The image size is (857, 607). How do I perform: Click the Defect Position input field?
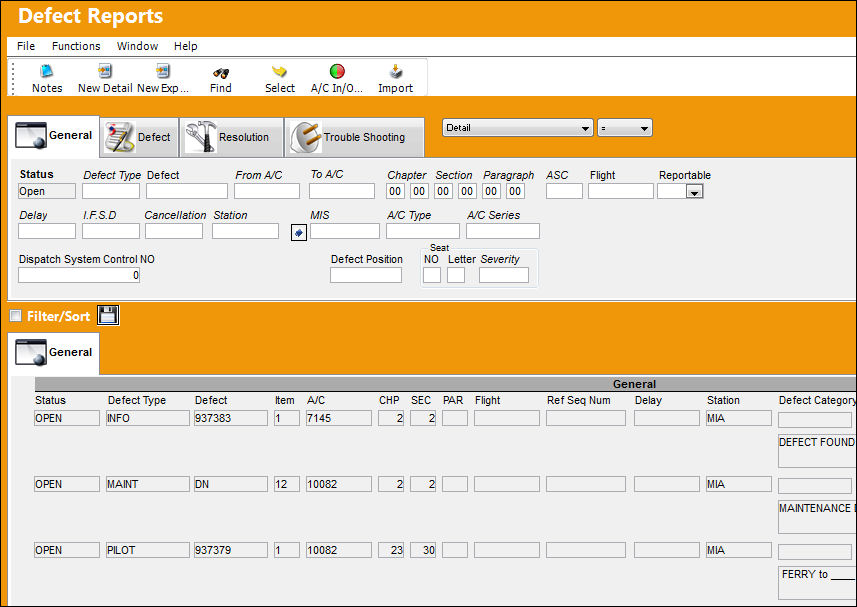pos(366,275)
